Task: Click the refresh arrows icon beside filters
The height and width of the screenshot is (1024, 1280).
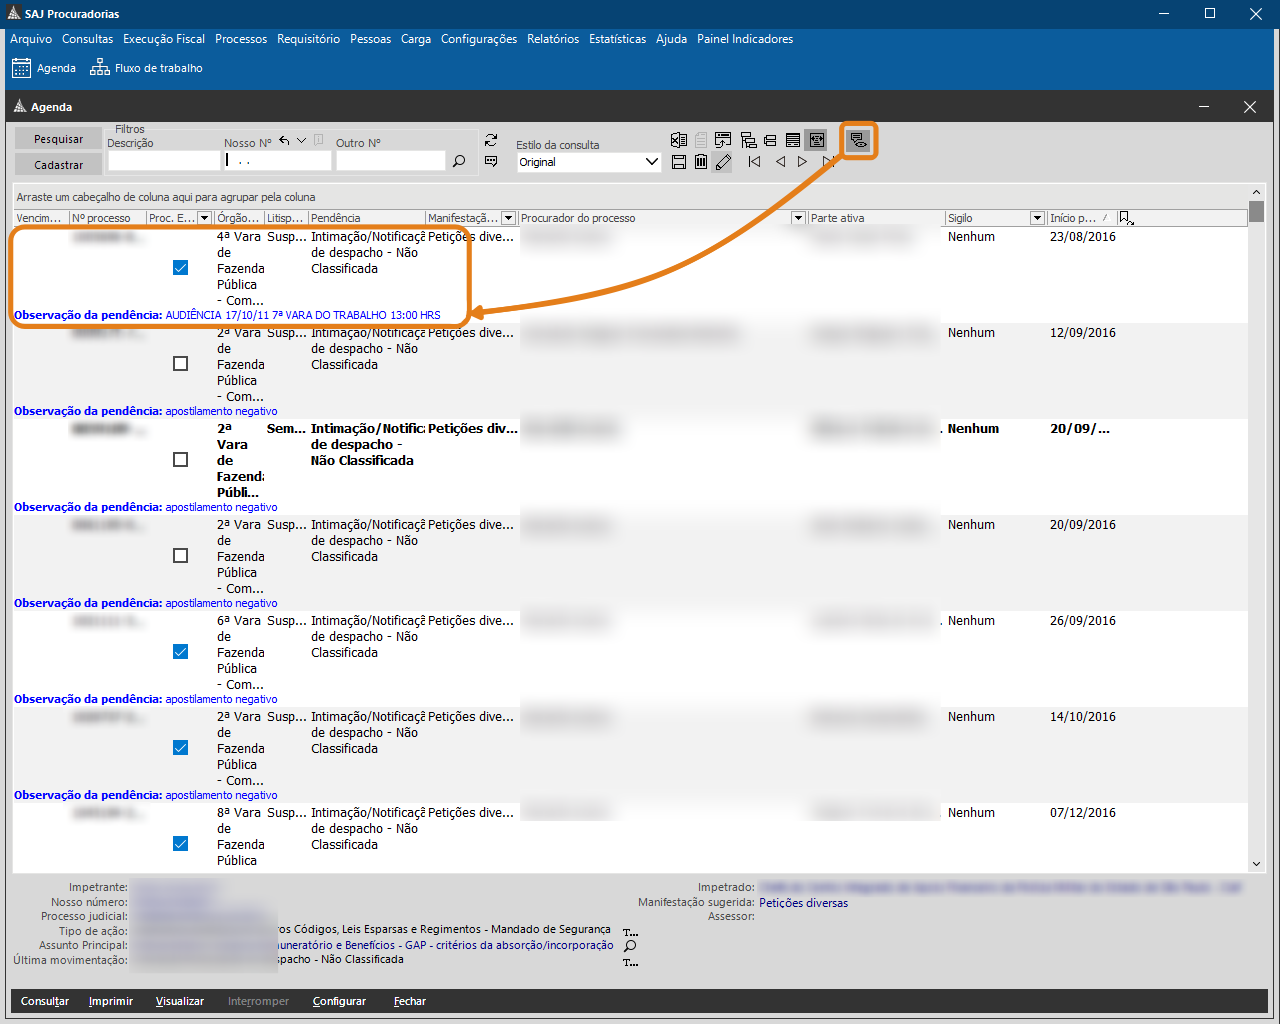Action: (x=491, y=140)
